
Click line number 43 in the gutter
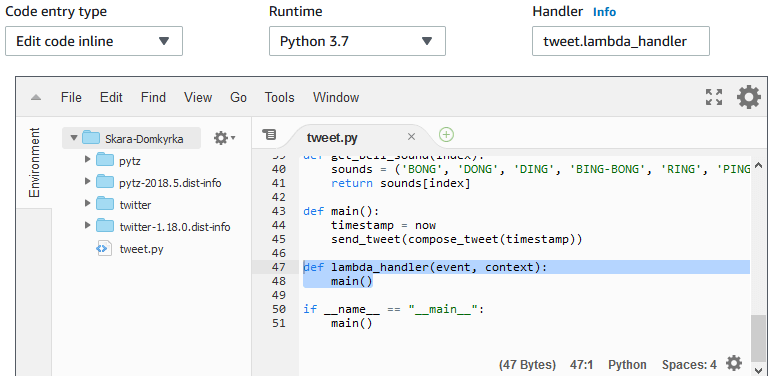(x=279, y=211)
